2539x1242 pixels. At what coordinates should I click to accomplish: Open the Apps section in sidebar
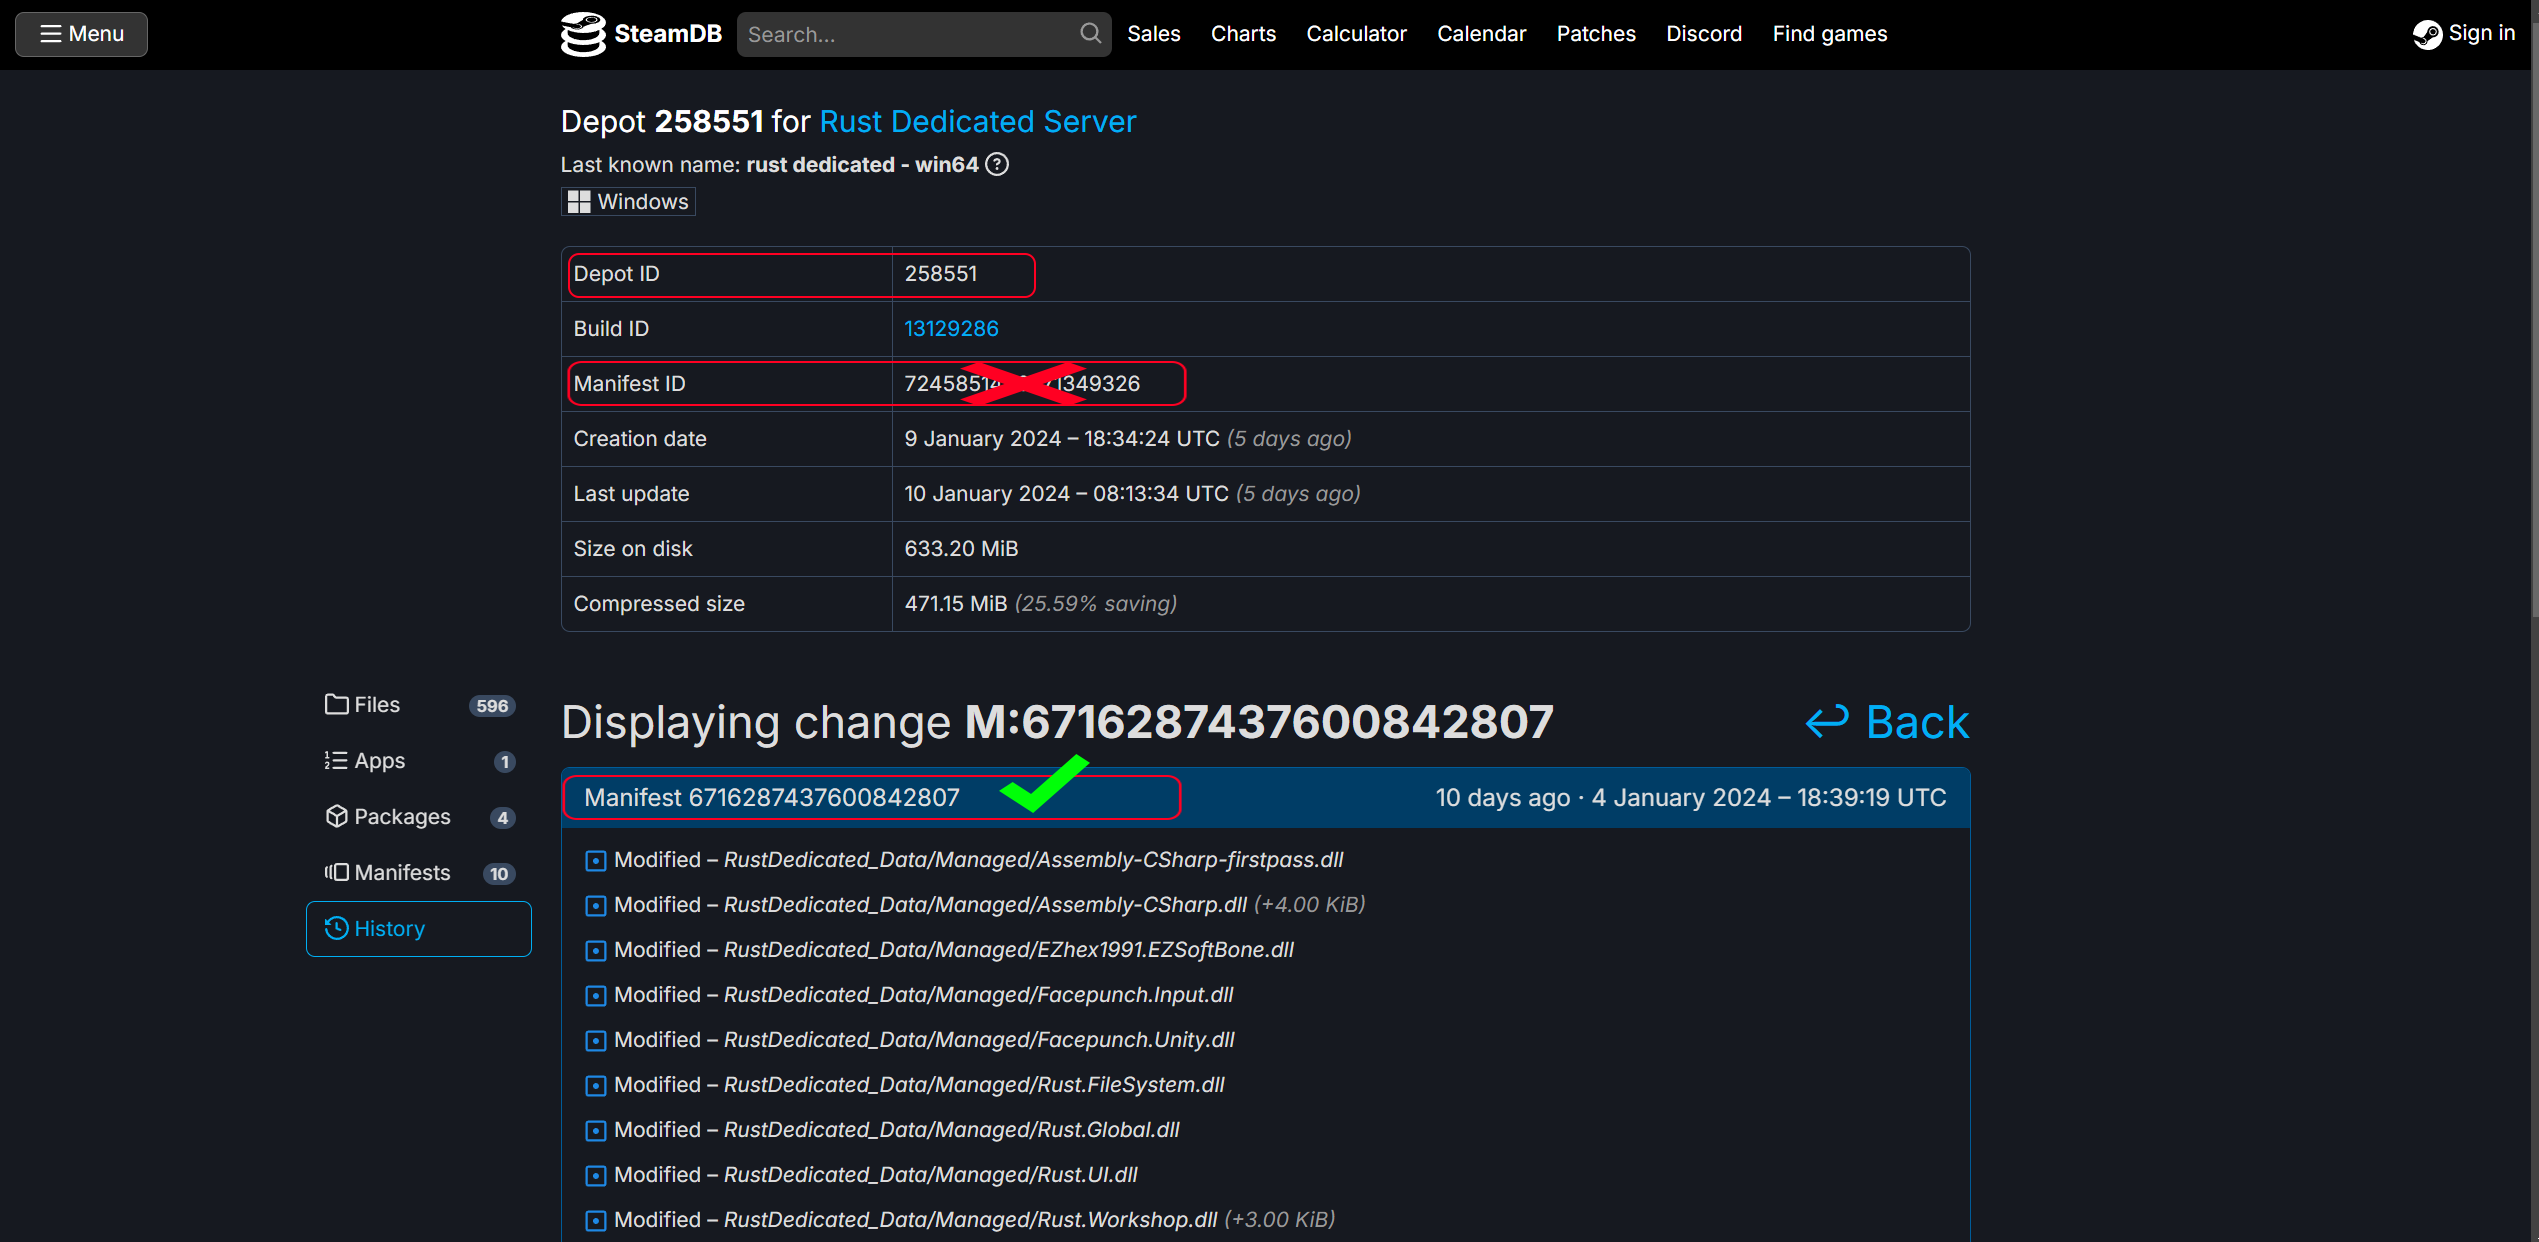pos(377,760)
